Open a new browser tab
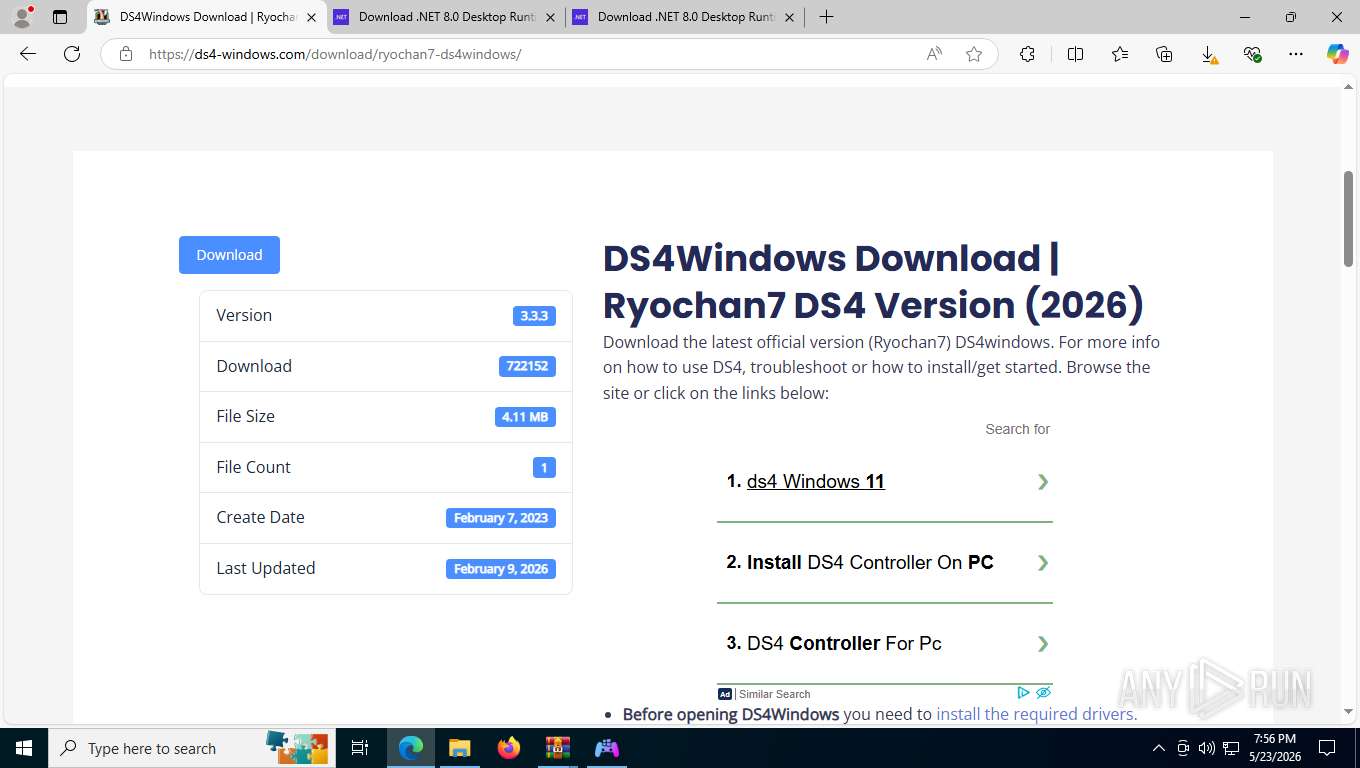 [826, 17]
